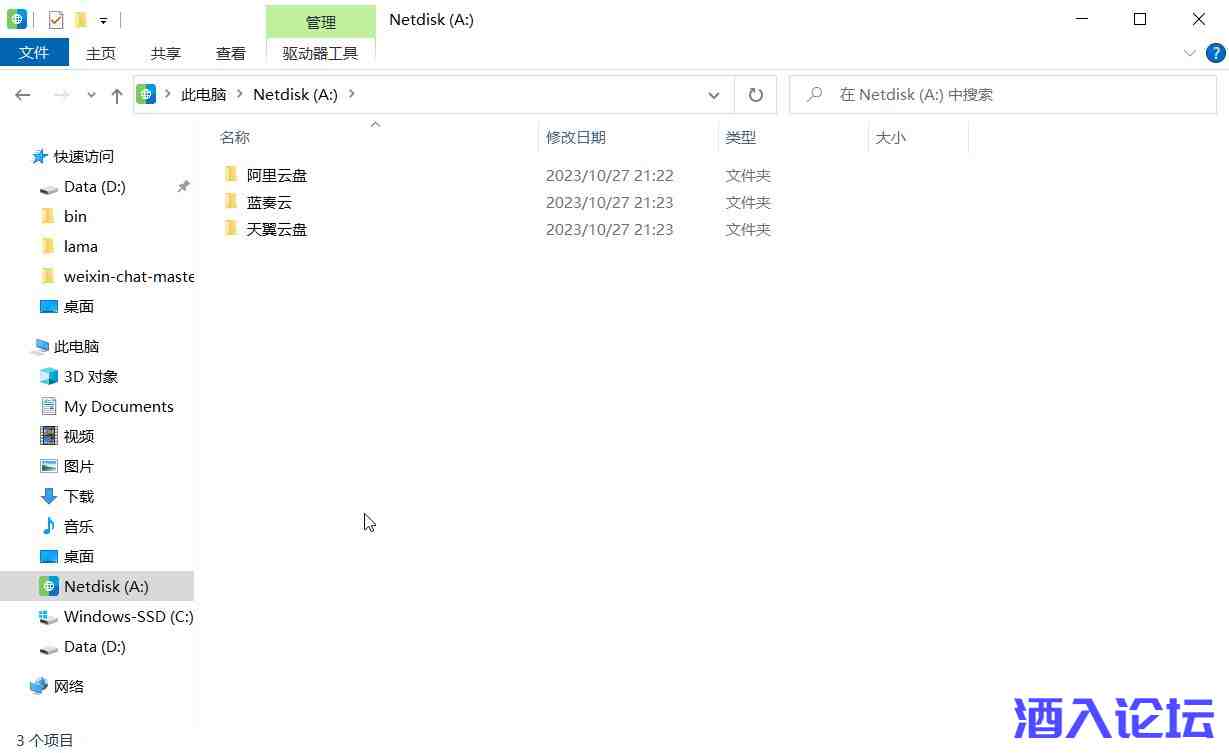Click the 阿里云盘 folder icon

click(x=231, y=174)
